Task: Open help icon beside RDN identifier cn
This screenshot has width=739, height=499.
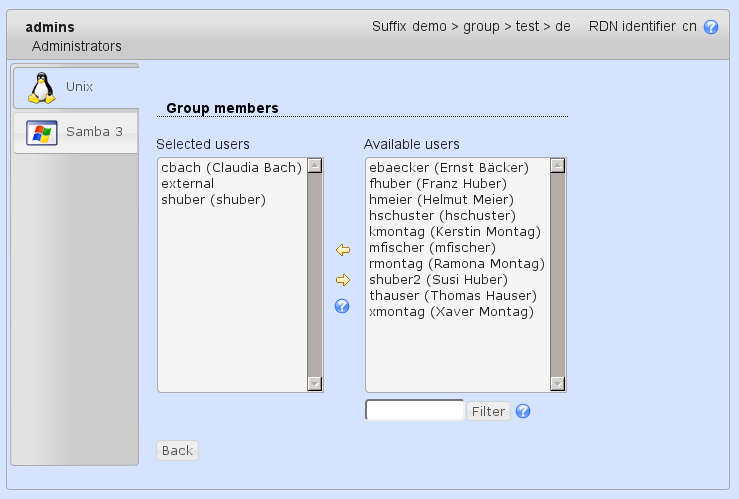Action: 711,27
